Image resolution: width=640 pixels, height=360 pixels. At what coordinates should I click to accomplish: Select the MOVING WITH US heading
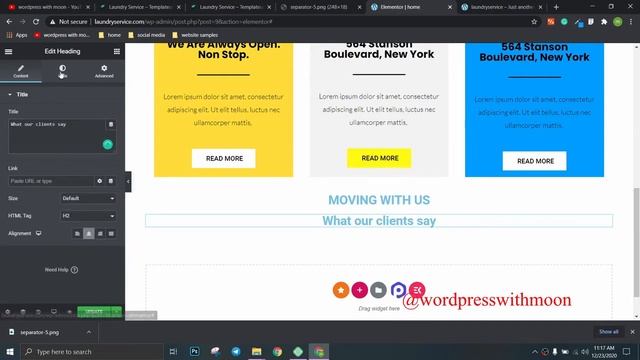[x=379, y=200]
